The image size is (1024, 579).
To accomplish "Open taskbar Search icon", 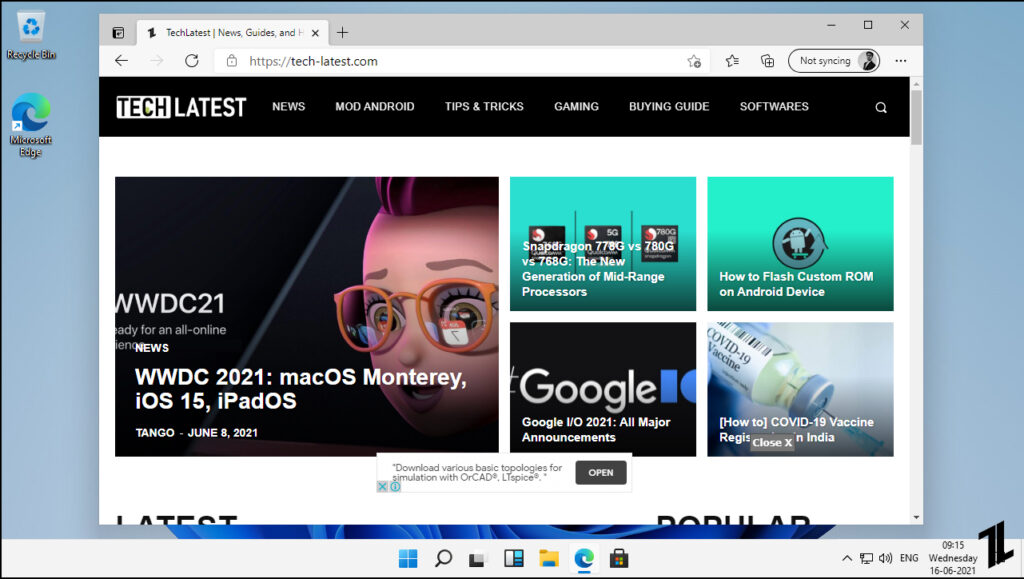I will tap(443, 558).
